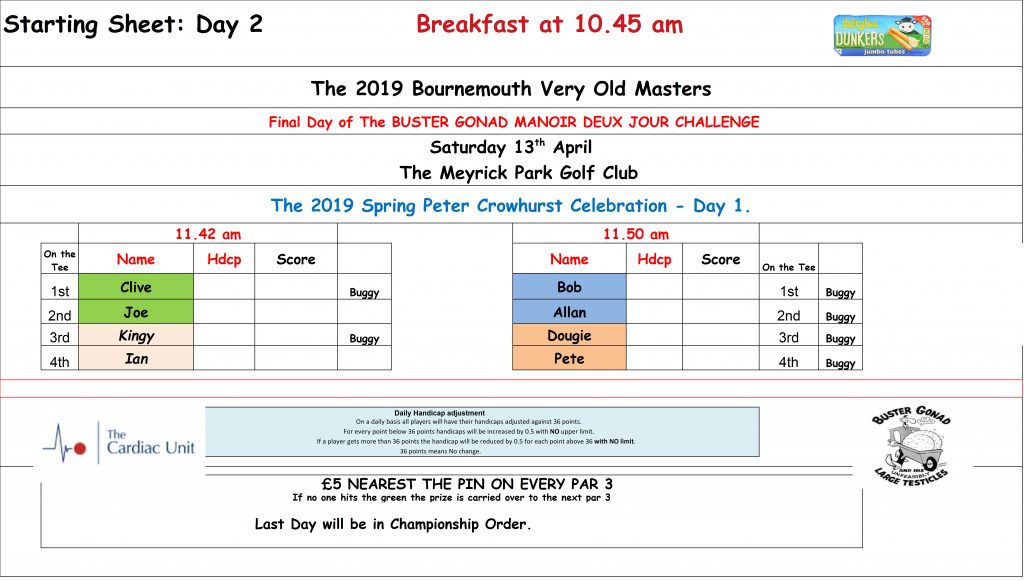
Task: Click the Breakfast at 10.45 am heading
Action: click(549, 25)
